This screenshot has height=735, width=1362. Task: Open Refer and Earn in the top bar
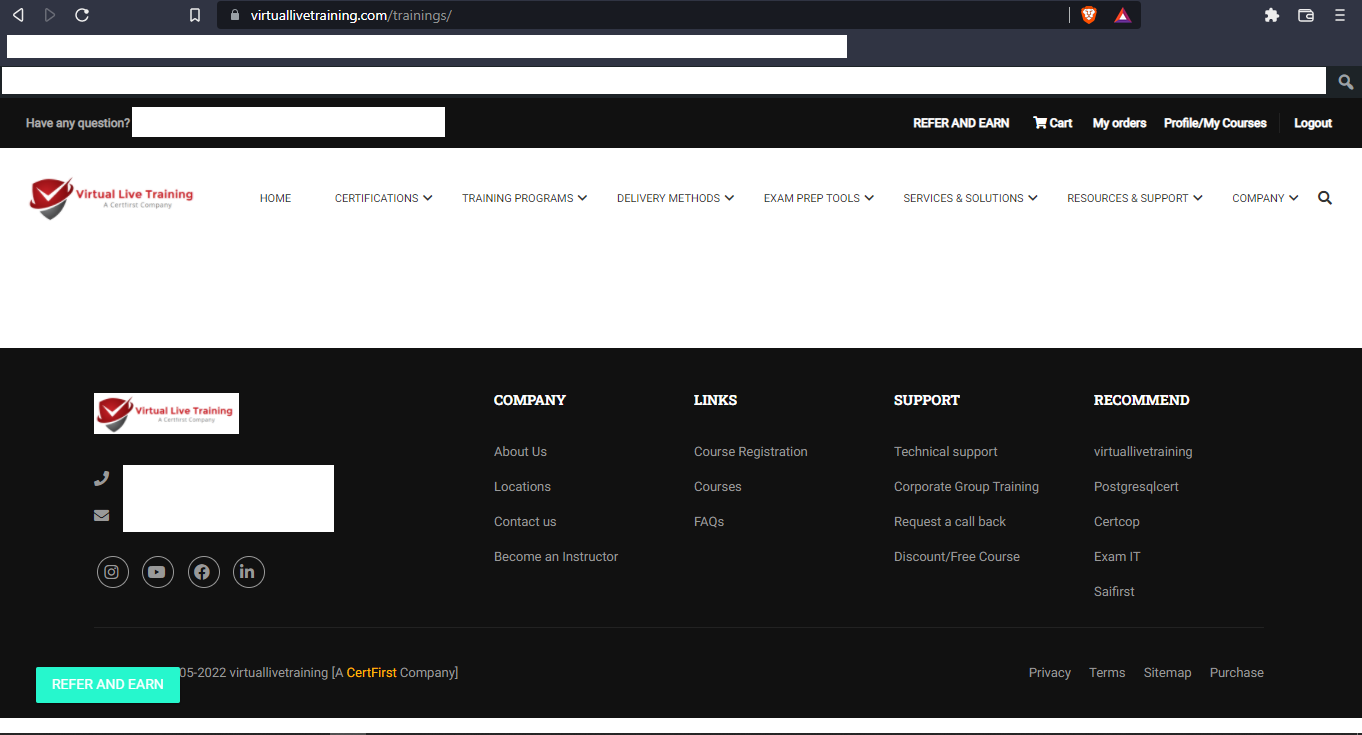[x=961, y=123]
